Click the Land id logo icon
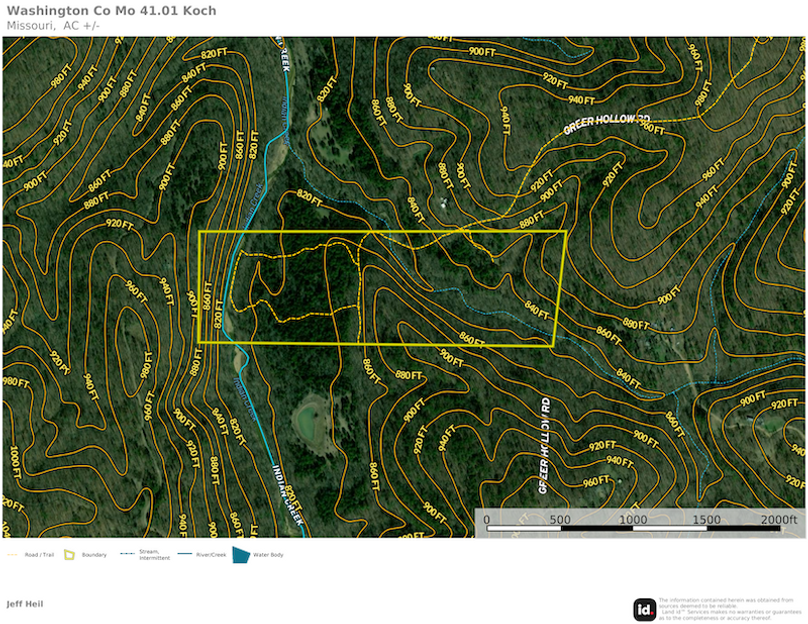This screenshot has width=808, height=624. pos(645,609)
